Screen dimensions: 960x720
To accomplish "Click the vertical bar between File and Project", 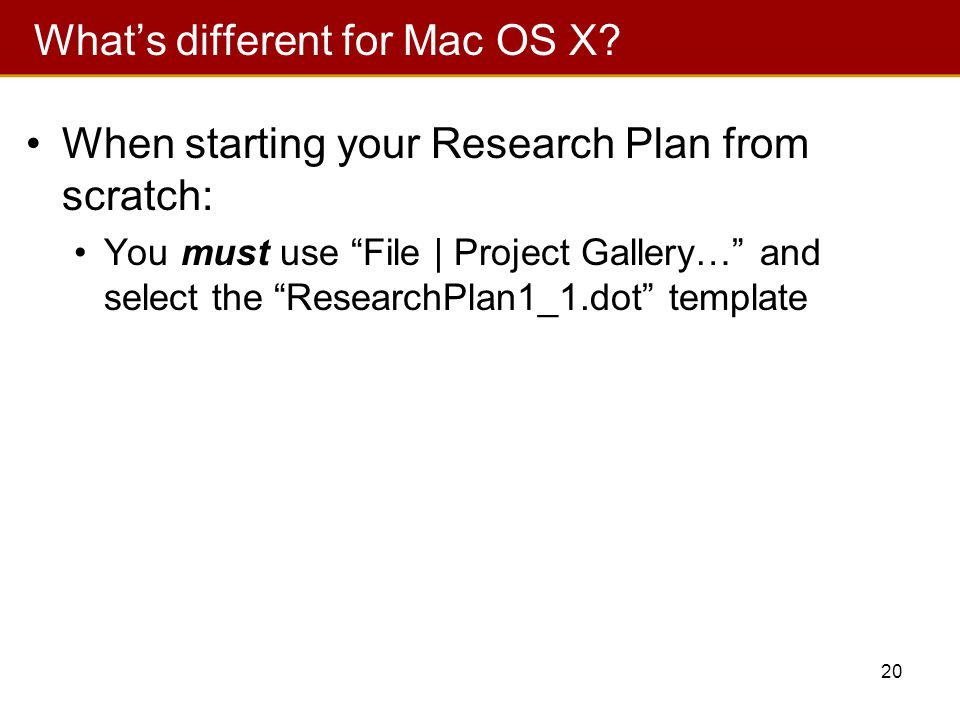I will [x=438, y=253].
